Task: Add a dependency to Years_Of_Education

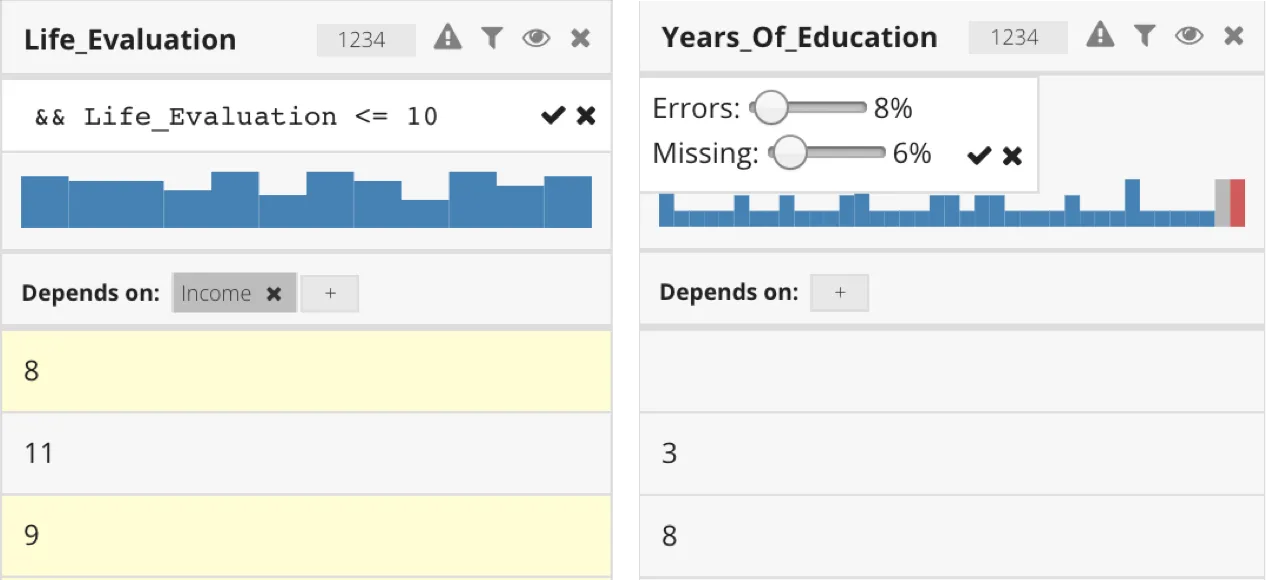Action: pyautogui.click(x=840, y=293)
